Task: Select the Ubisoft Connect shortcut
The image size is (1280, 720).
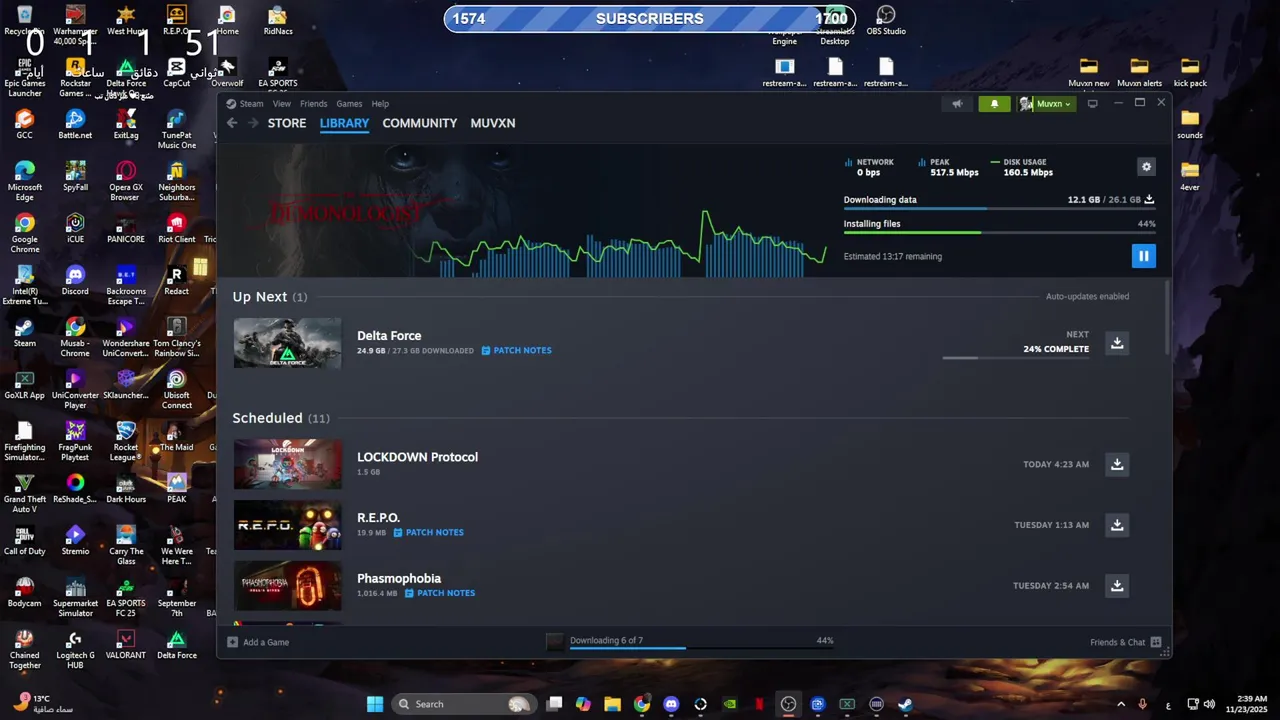Action: (x=177, y=390)
